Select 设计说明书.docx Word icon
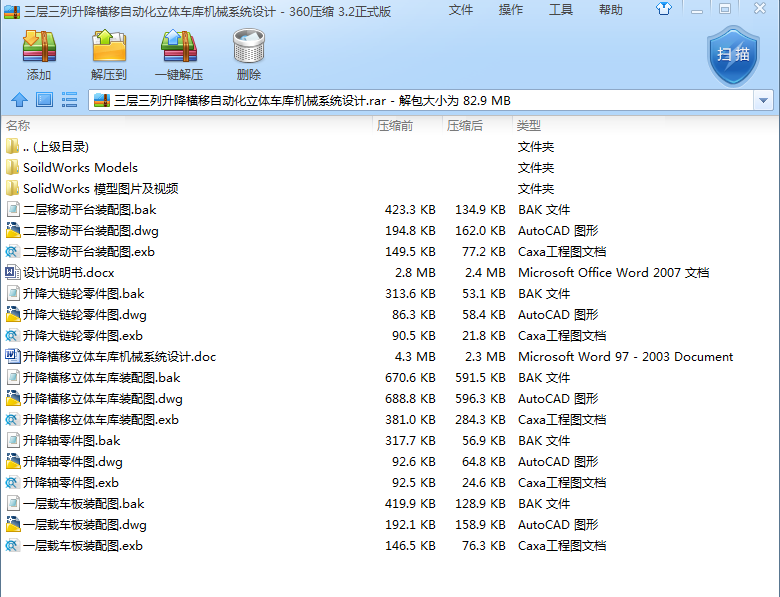Viewport: 780px width, 597px height. pos(12,272)
